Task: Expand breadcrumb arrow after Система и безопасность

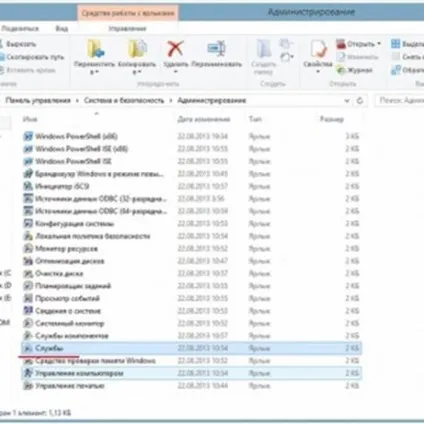Action: 171,101
